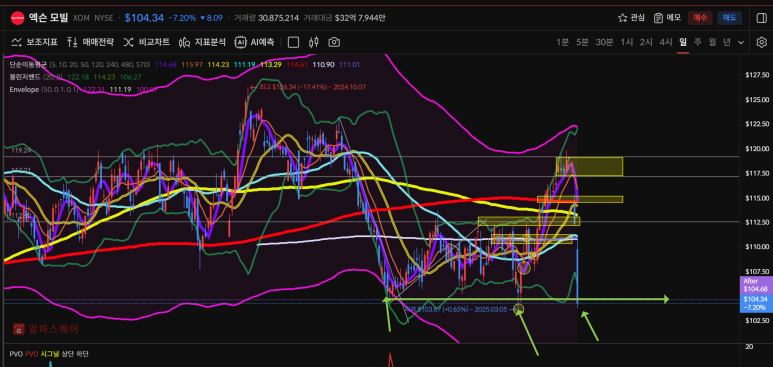
Task: Switch to 2시 timeframe
Action: coord(646,42)
